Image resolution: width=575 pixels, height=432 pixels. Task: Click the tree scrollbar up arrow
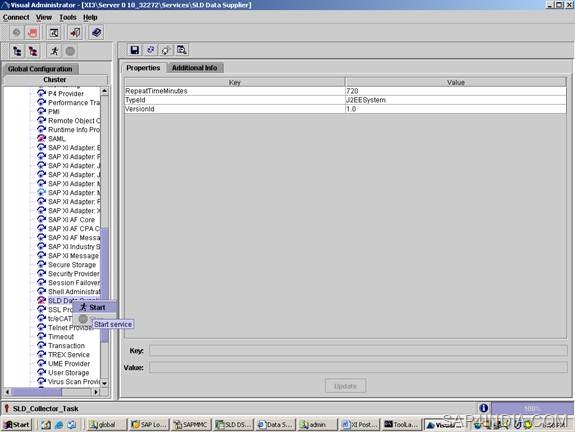click(105, 91)
